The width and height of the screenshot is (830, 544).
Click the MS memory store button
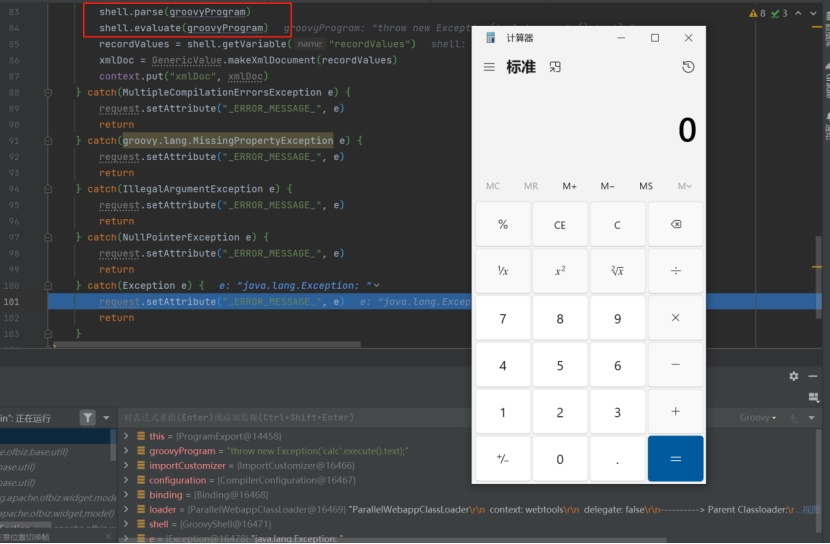click(646, 186)
